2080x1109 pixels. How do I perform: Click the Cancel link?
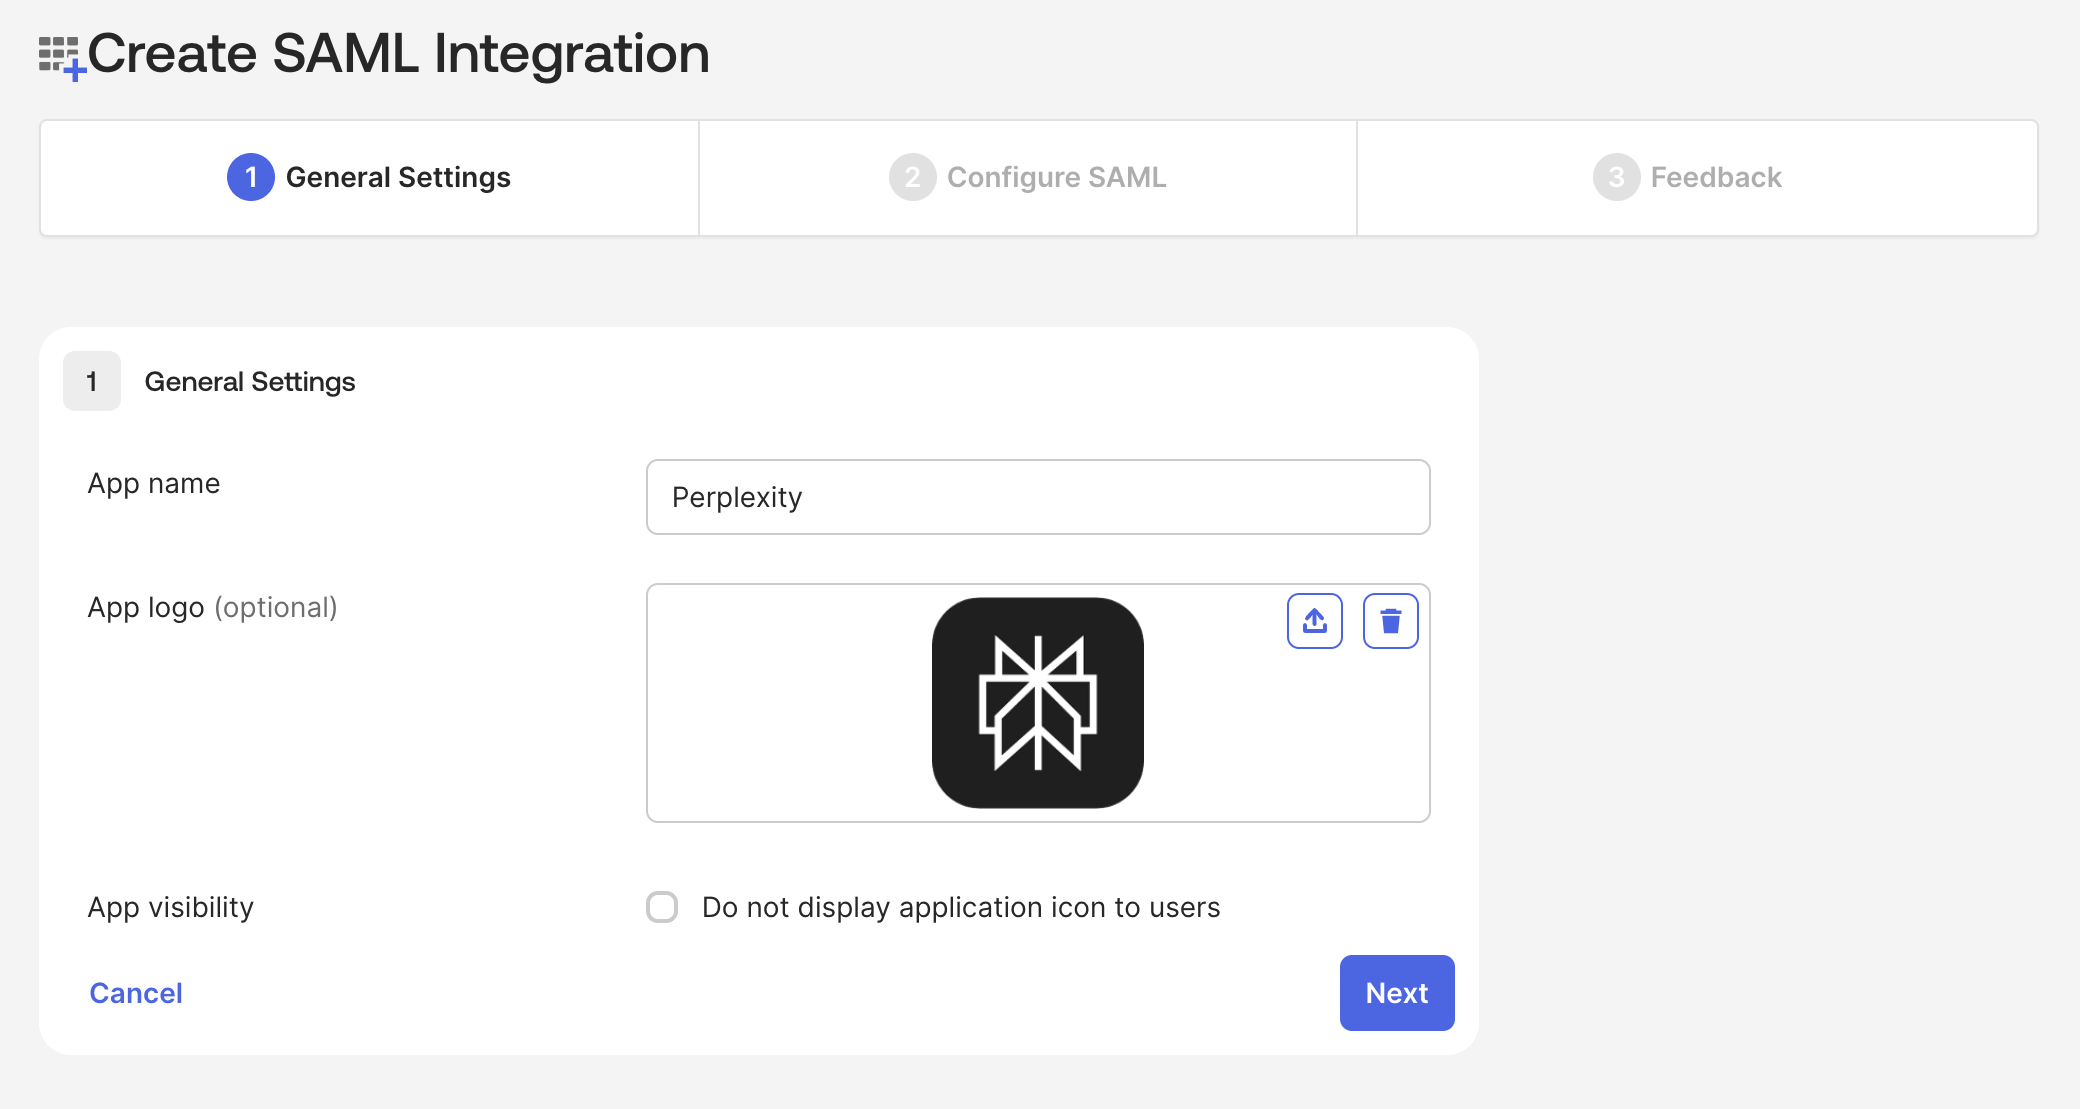coord(136,993)
